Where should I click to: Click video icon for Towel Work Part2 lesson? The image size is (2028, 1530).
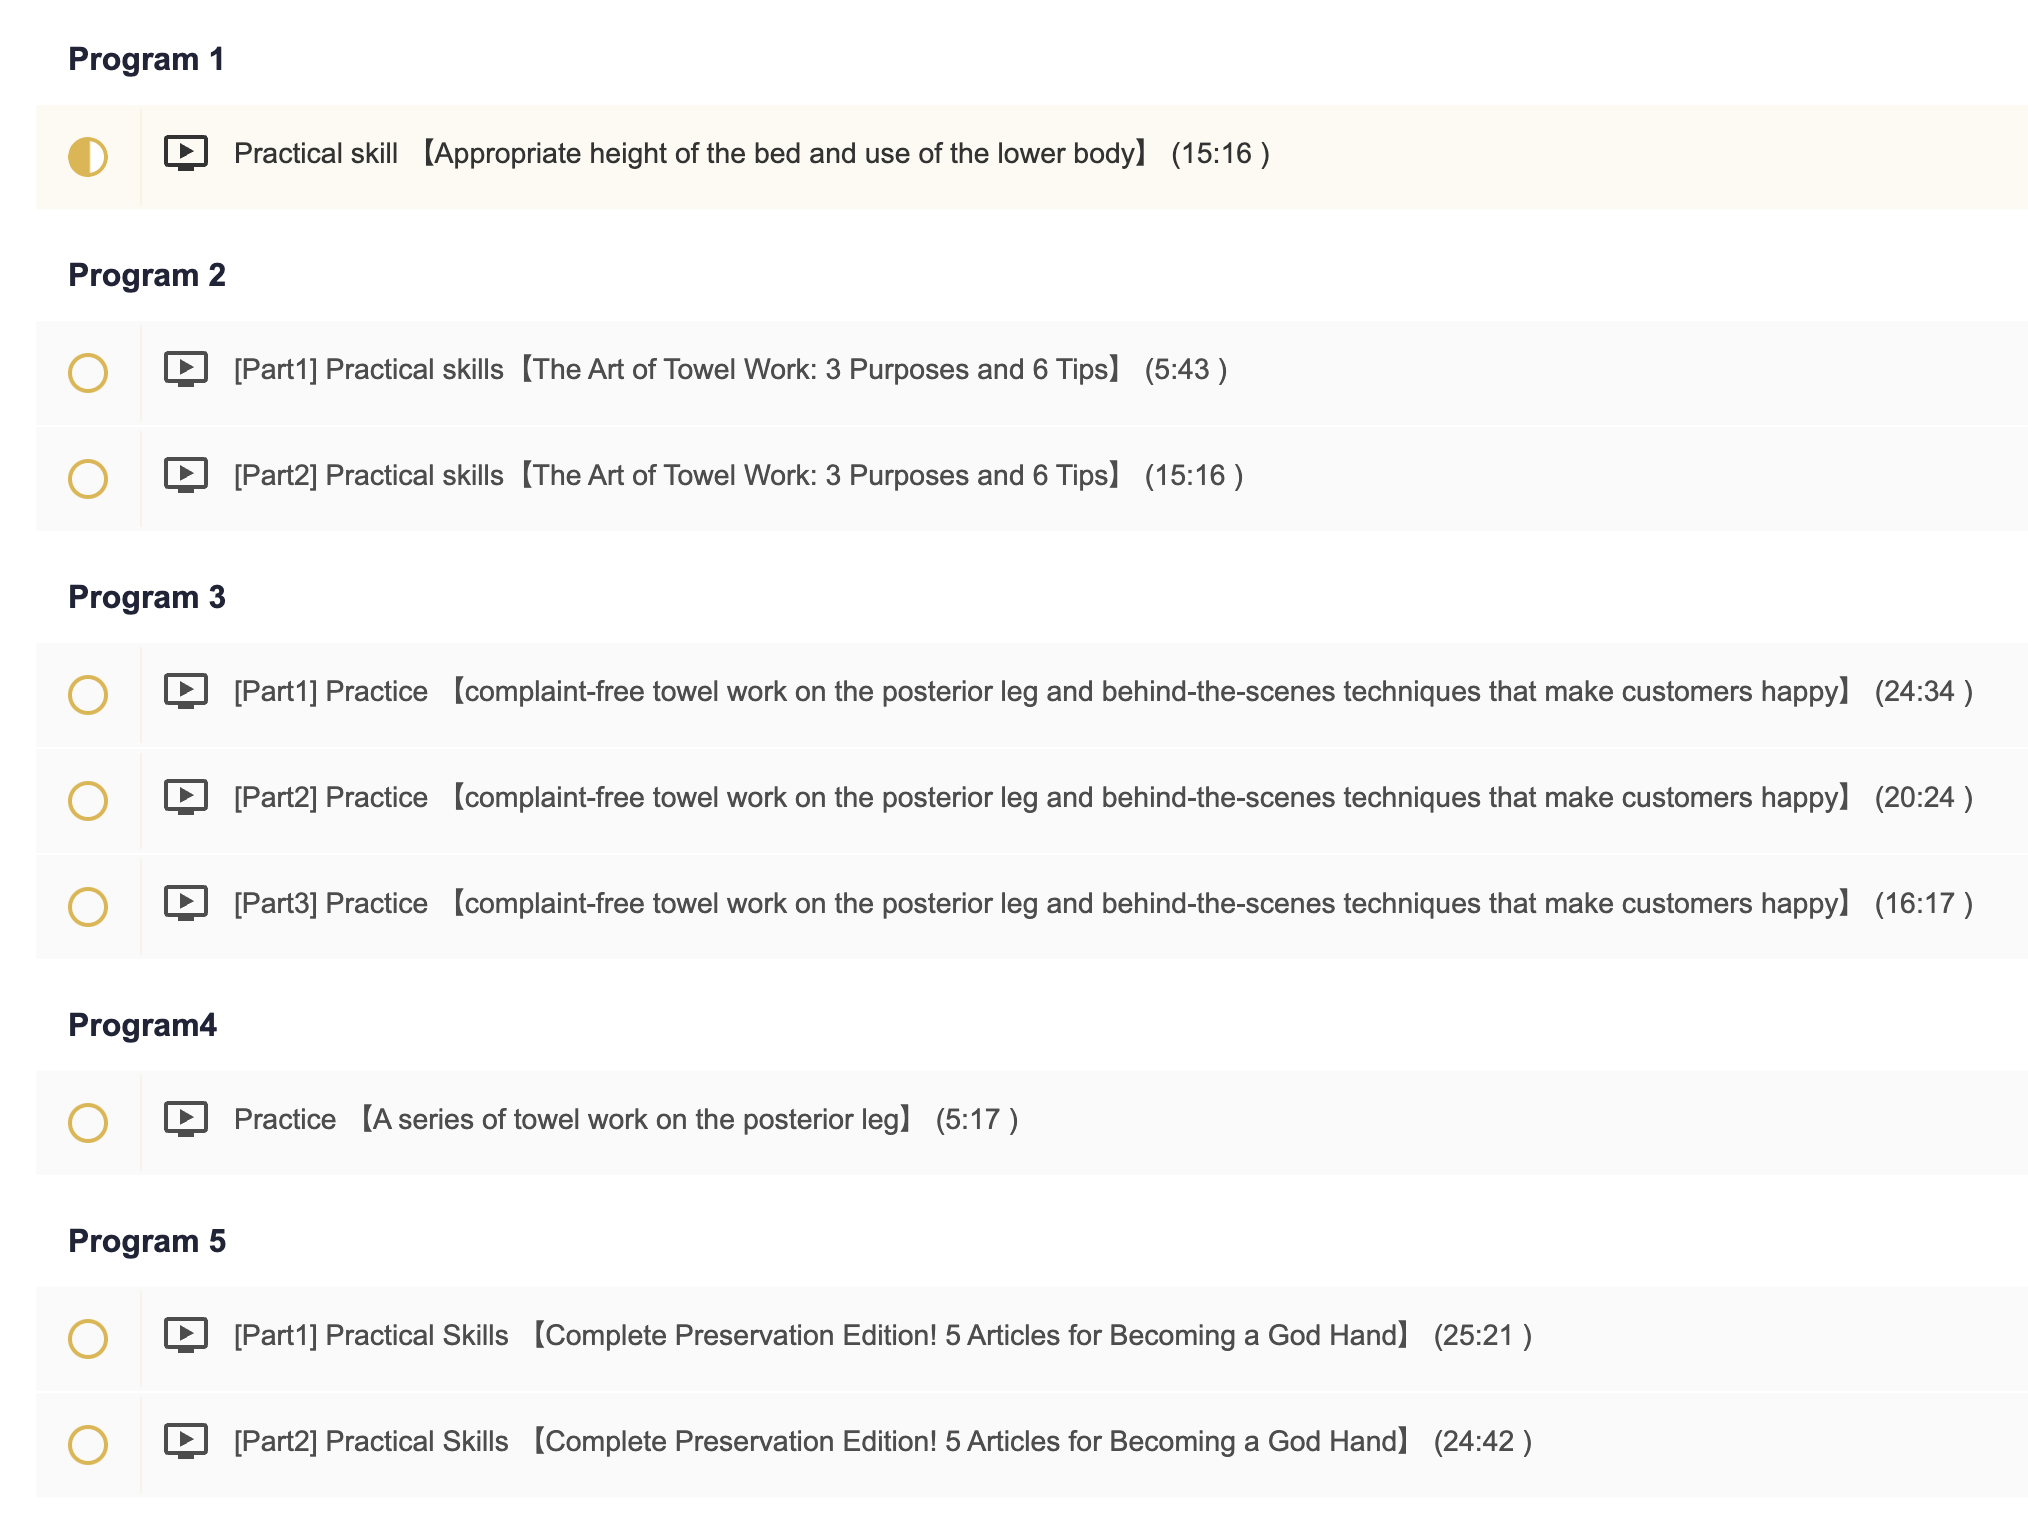[x=186, y=476]
